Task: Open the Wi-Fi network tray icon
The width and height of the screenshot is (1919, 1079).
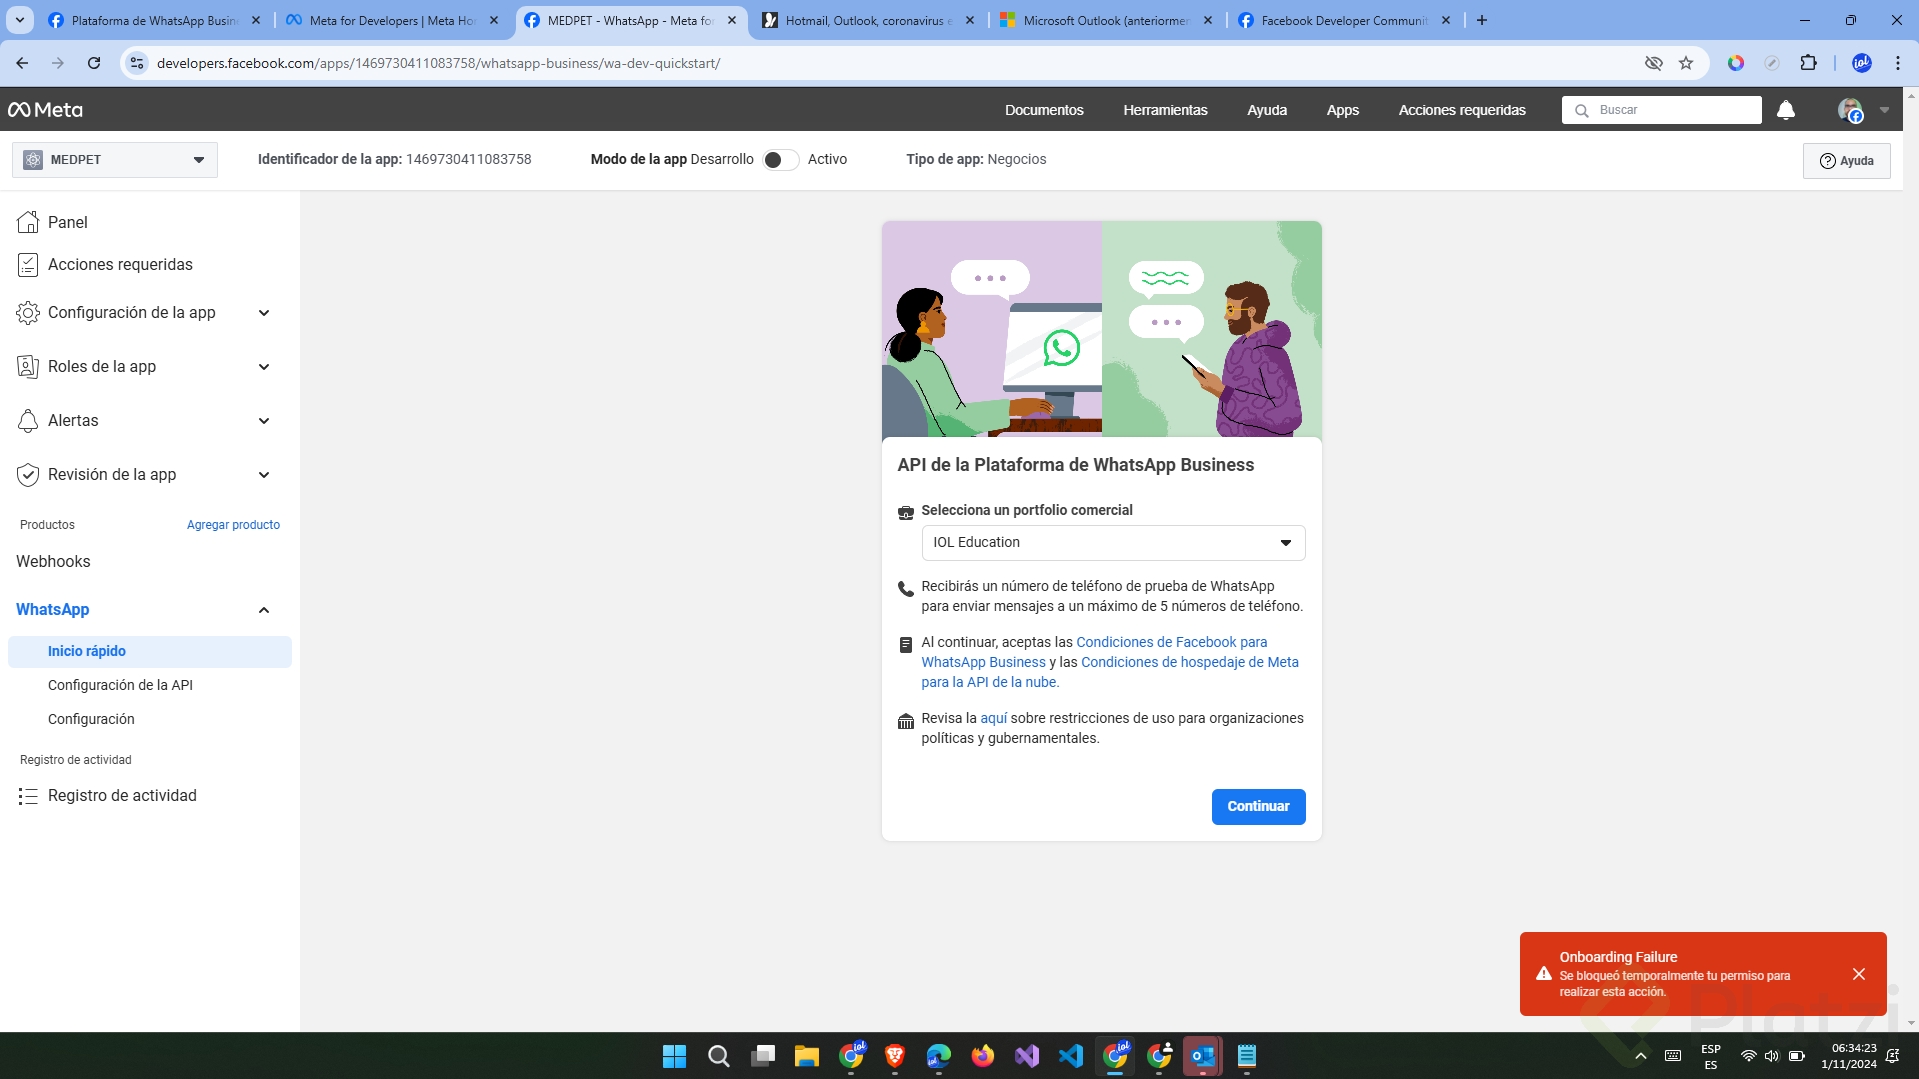Action: point(1748,1056)
